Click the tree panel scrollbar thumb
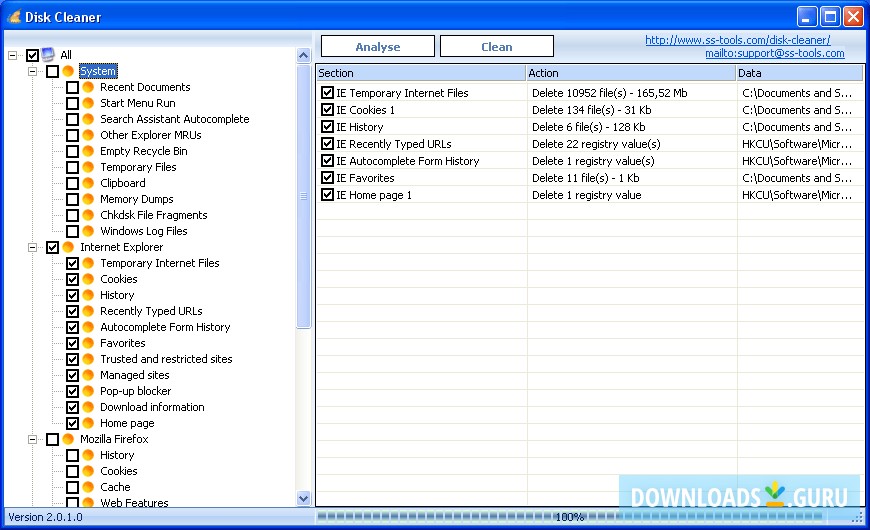The height and width of the screenshot is (530, 870). point(303,196)
